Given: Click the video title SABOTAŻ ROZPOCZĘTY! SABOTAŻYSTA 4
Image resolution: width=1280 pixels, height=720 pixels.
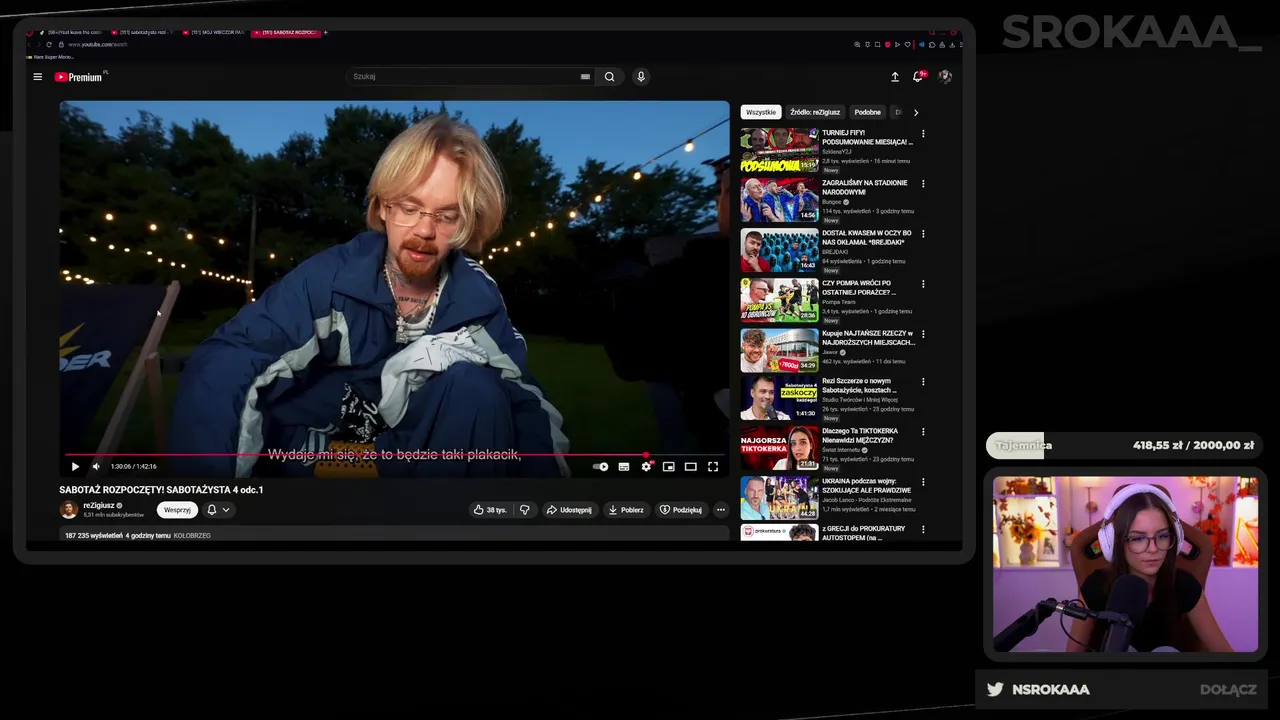Looking at the screenshot, I should [x=161, y=490].
